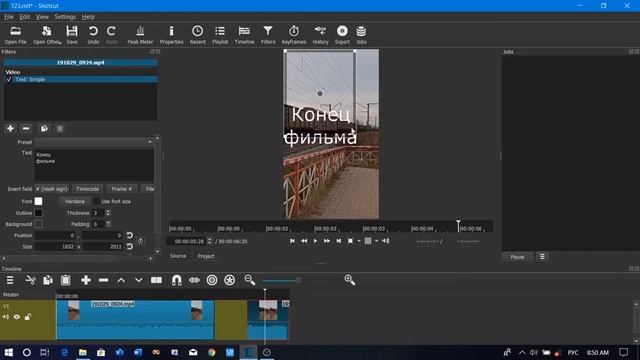This screenshot has width=640, height=360.
Task: Switch to the Project tab
Action: pyautogui.click(x=206, y=256)
